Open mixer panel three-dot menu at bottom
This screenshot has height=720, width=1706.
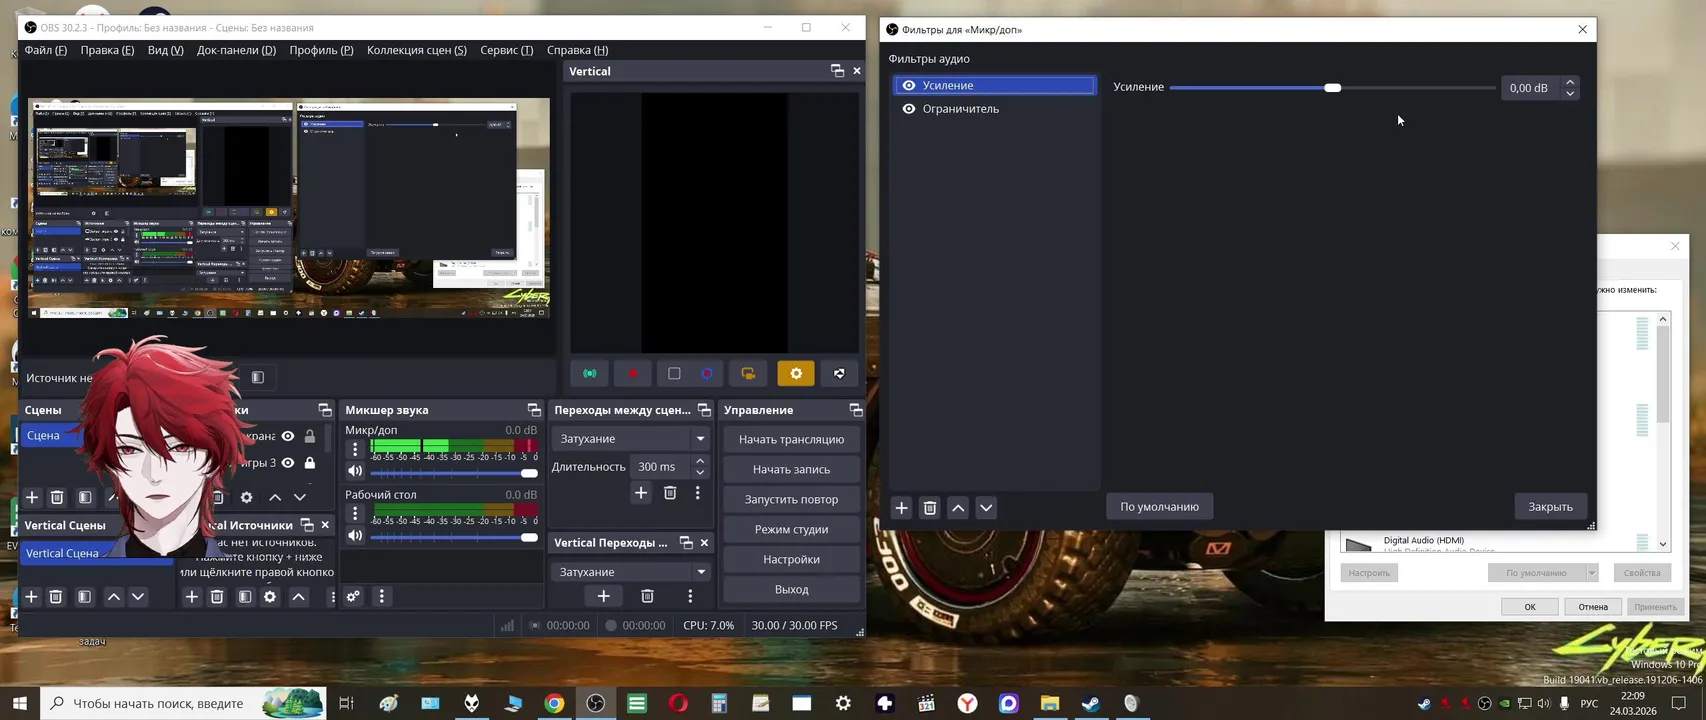(381, 597)
